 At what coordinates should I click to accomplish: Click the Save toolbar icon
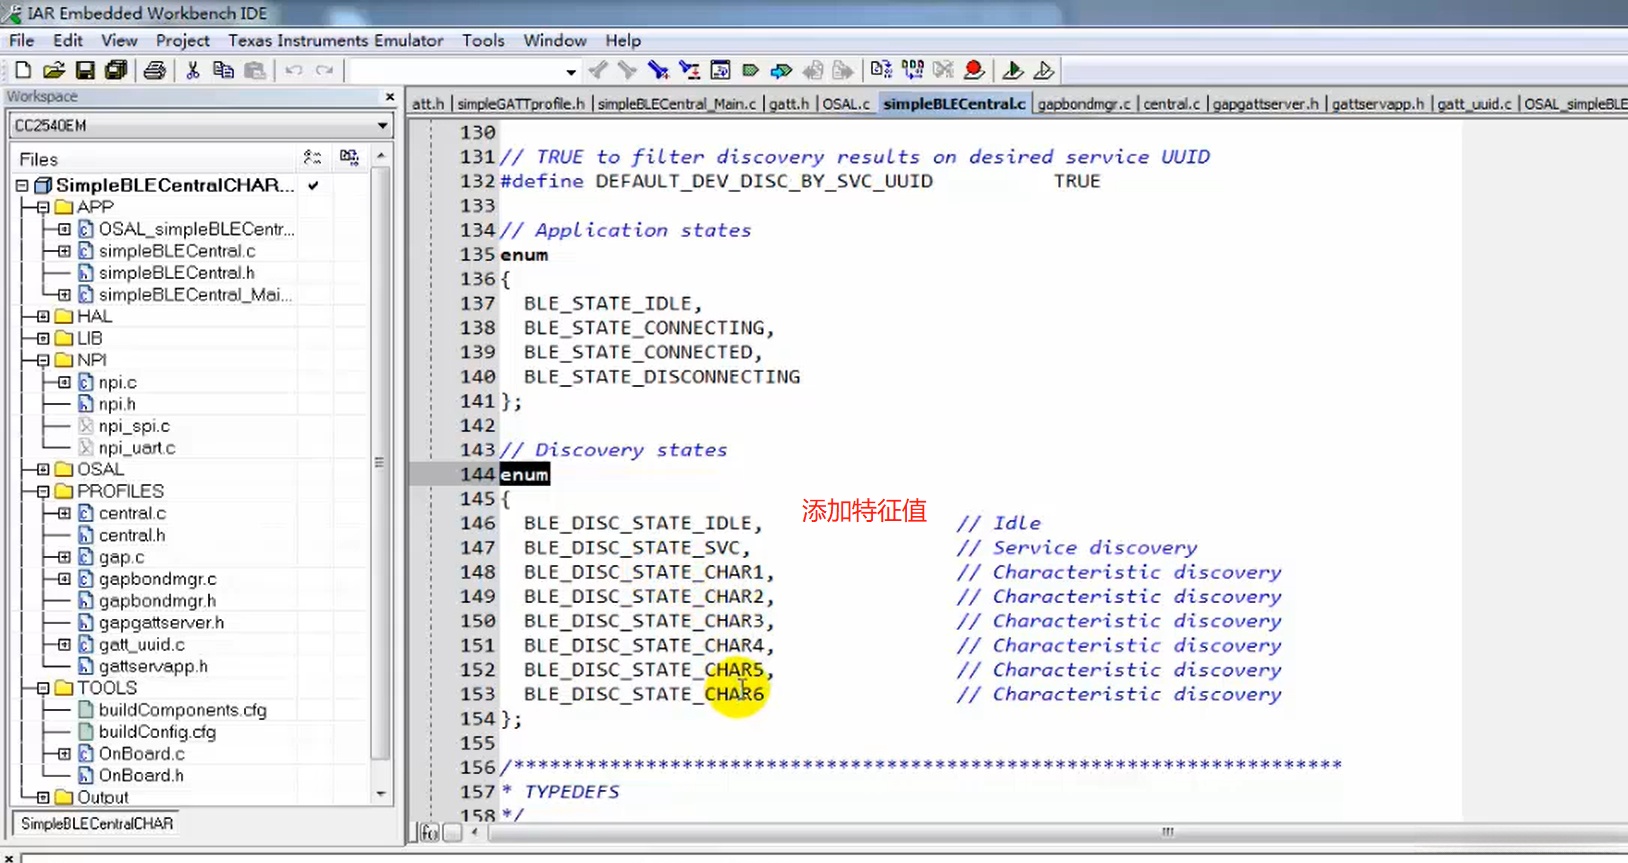point(85,70)
